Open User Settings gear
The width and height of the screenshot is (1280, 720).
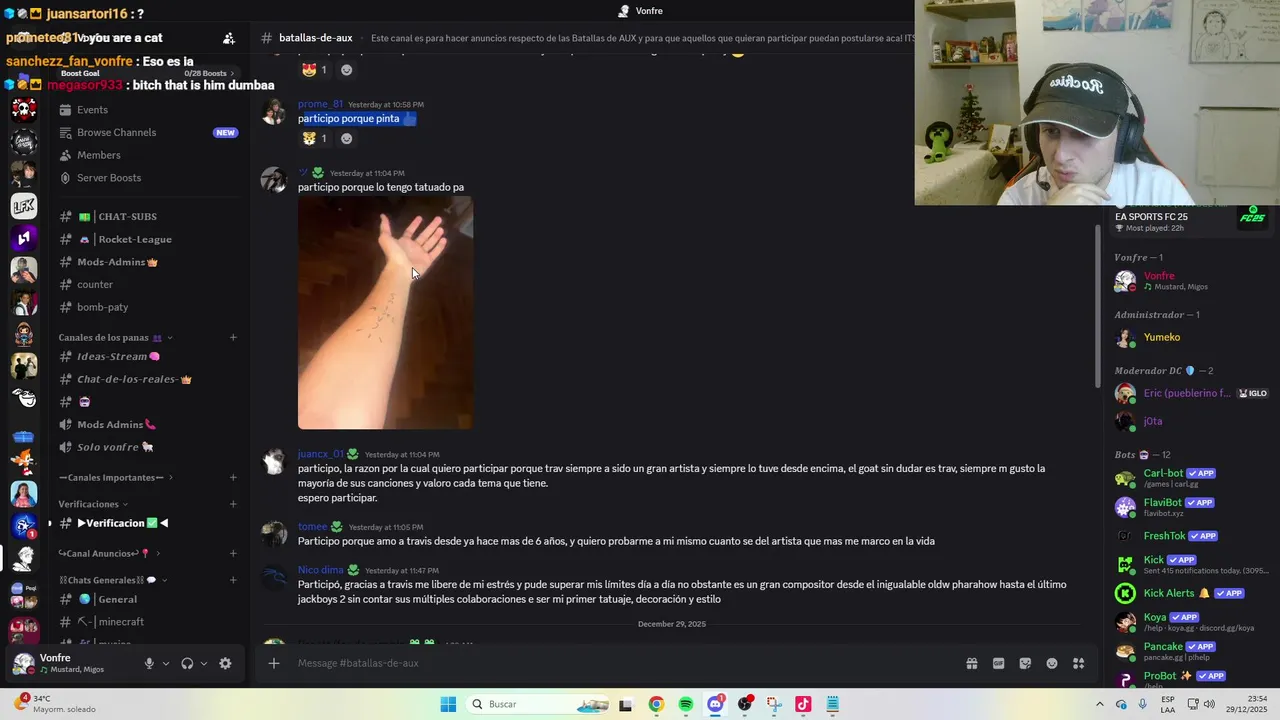225,663
